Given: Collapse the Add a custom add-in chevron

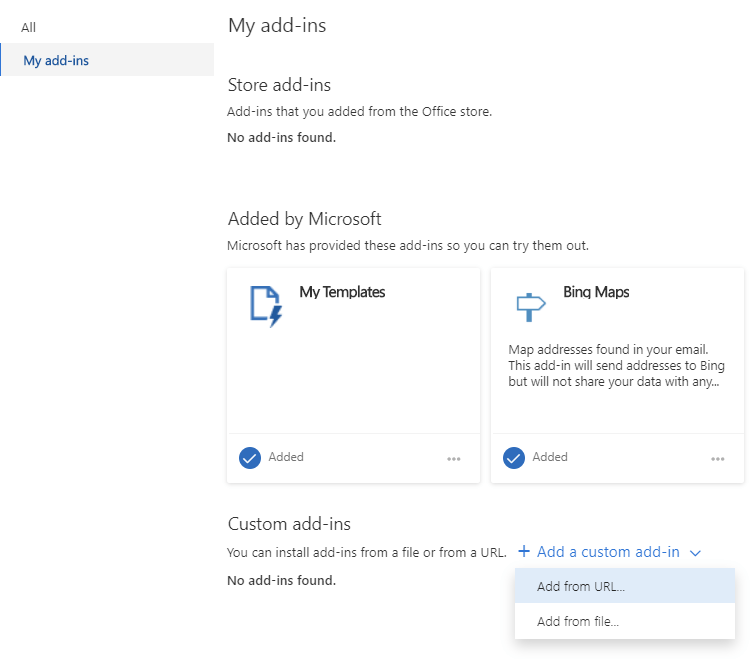Looking at the screenshot, I should pyautogui.click(x=696, y=553).
